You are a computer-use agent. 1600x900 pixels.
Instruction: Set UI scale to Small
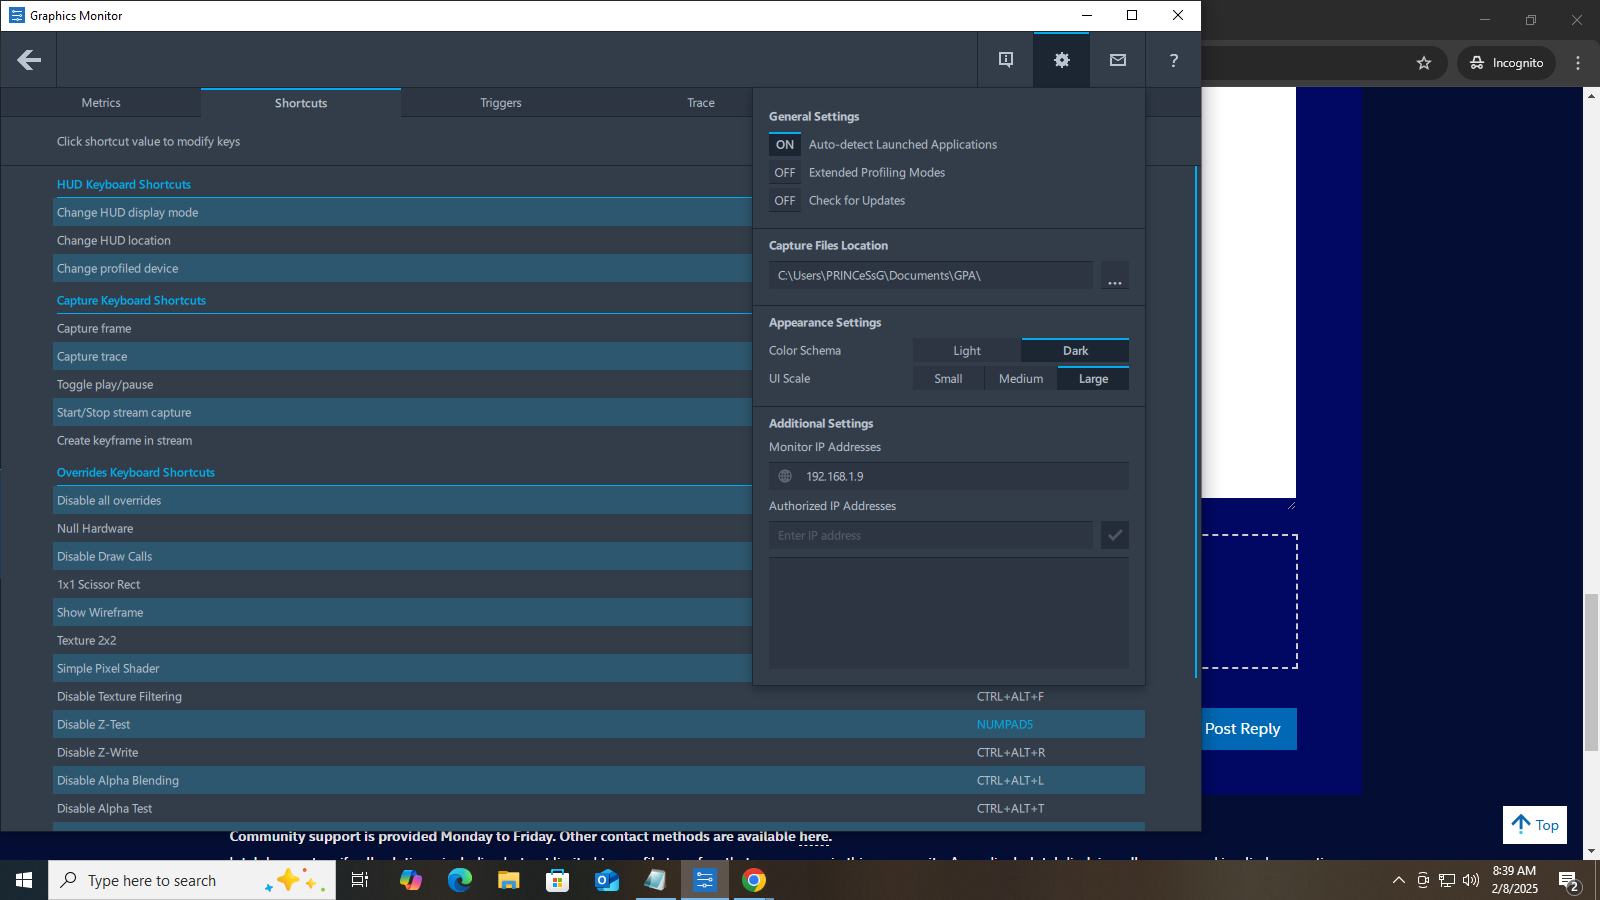coord(948,379)
